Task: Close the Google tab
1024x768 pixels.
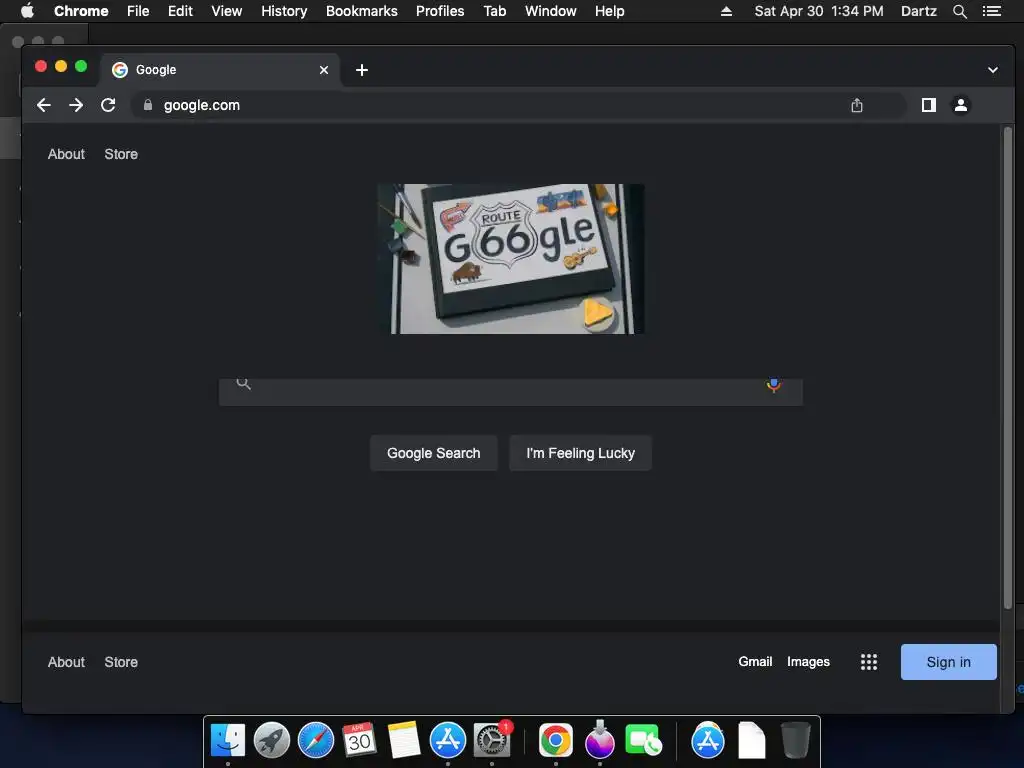Action: 324,70
